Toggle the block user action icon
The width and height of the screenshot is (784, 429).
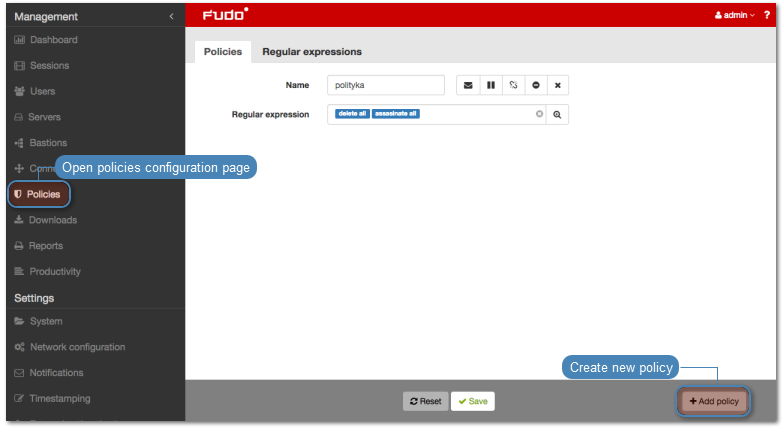536,86
